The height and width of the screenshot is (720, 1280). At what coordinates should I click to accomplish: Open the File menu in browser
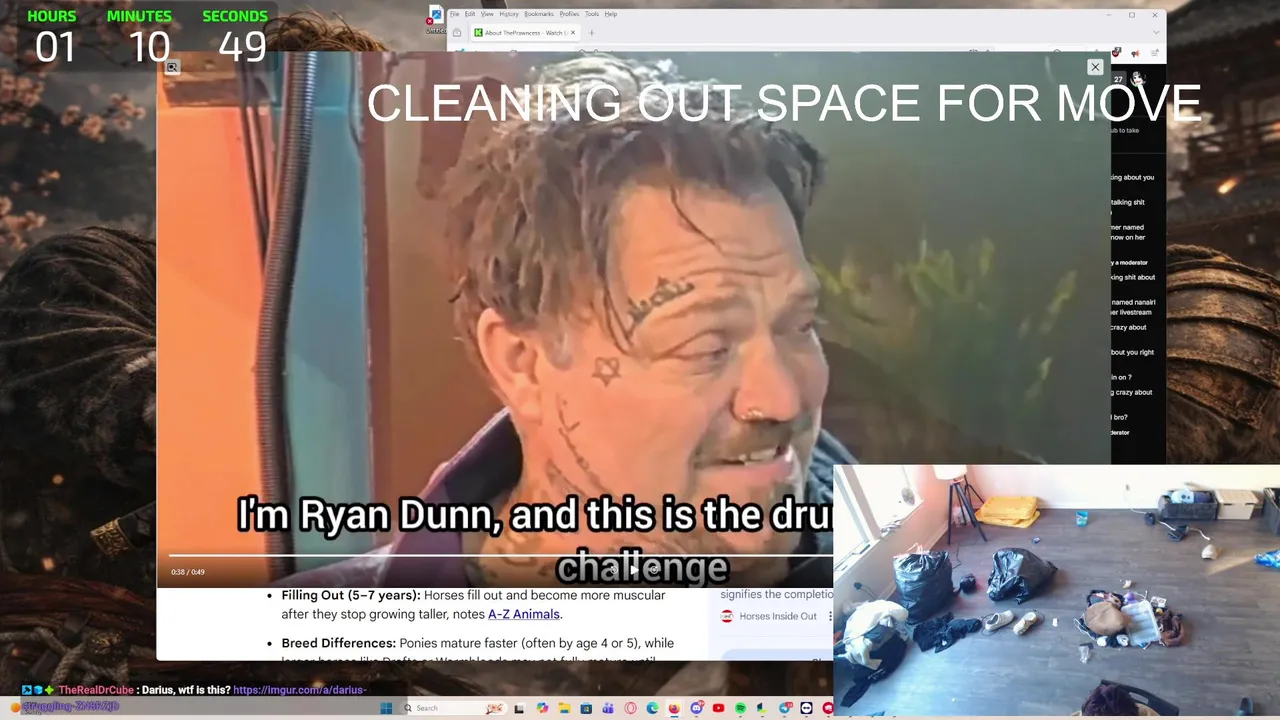pos(455,14)
